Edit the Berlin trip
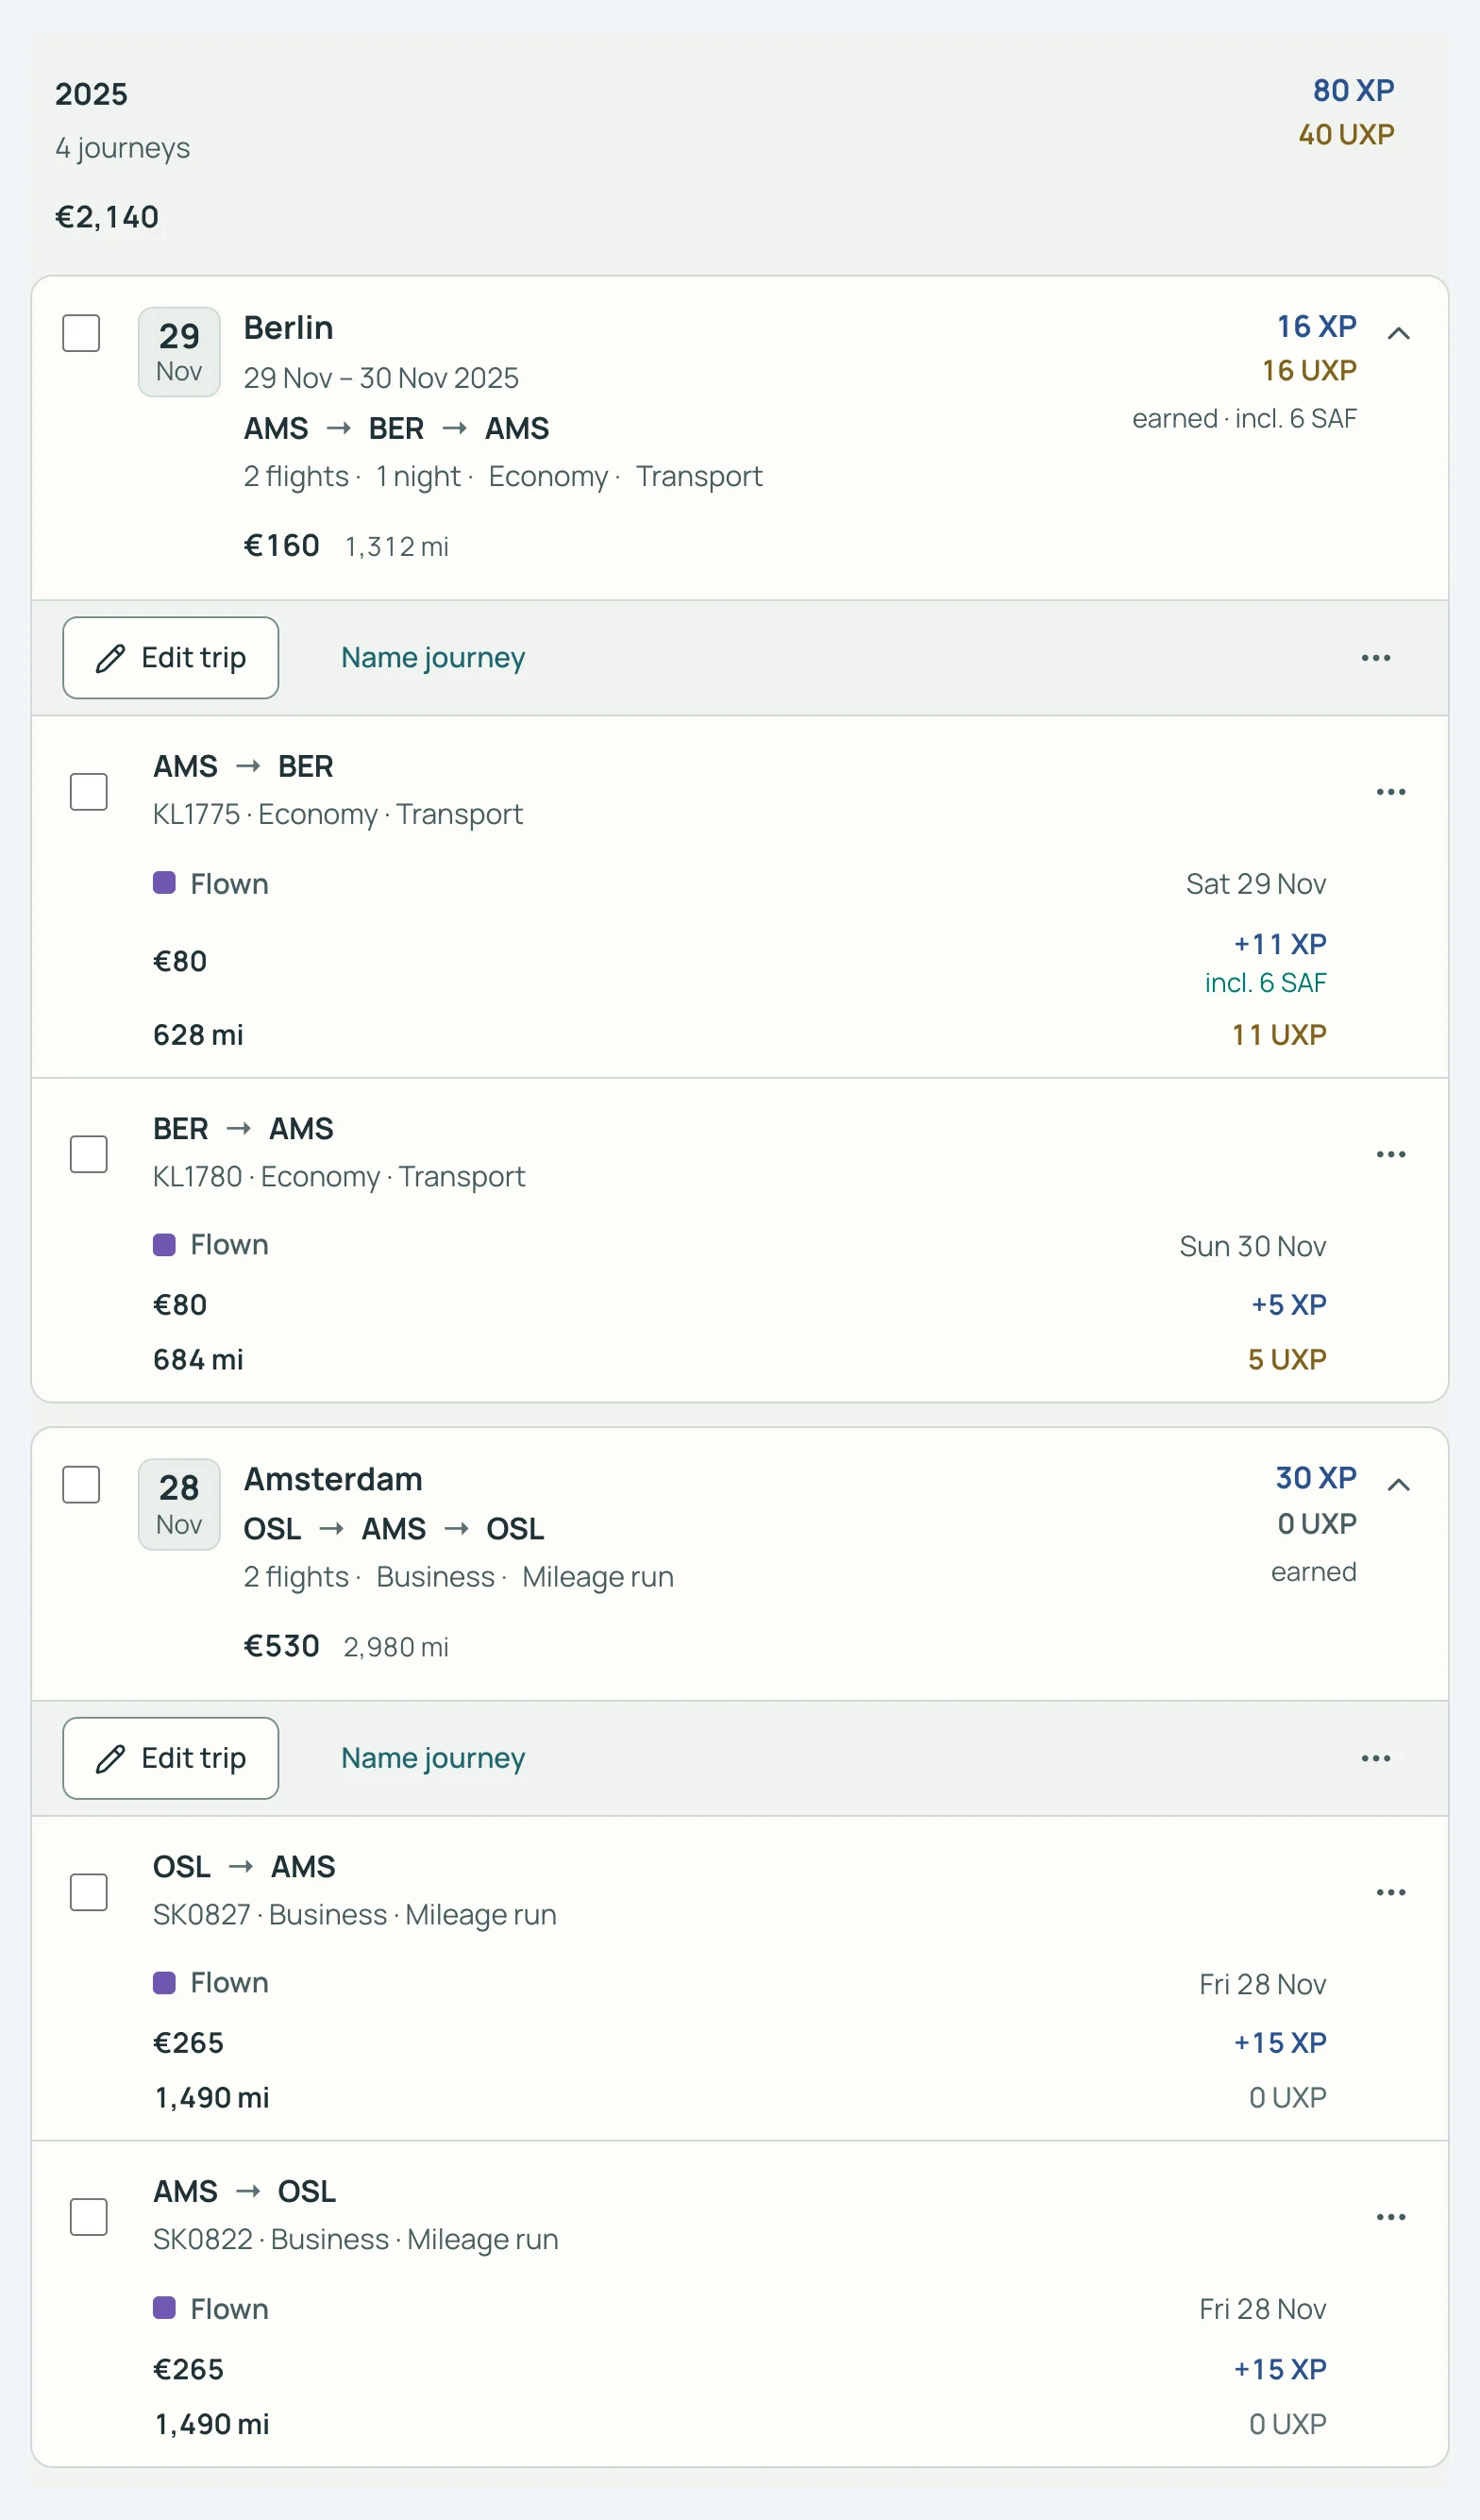Screen dimensions: 1480x2520 [171, 658]
